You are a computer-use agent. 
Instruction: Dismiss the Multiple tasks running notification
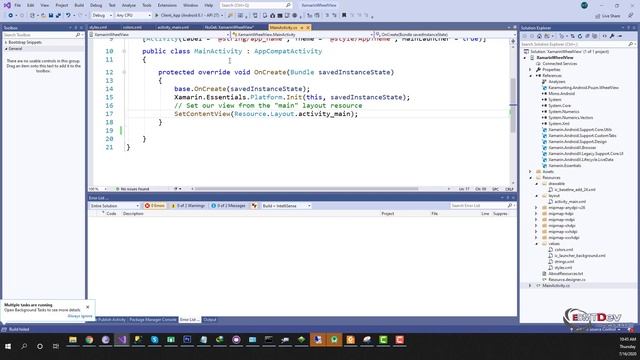pos(87,307)
